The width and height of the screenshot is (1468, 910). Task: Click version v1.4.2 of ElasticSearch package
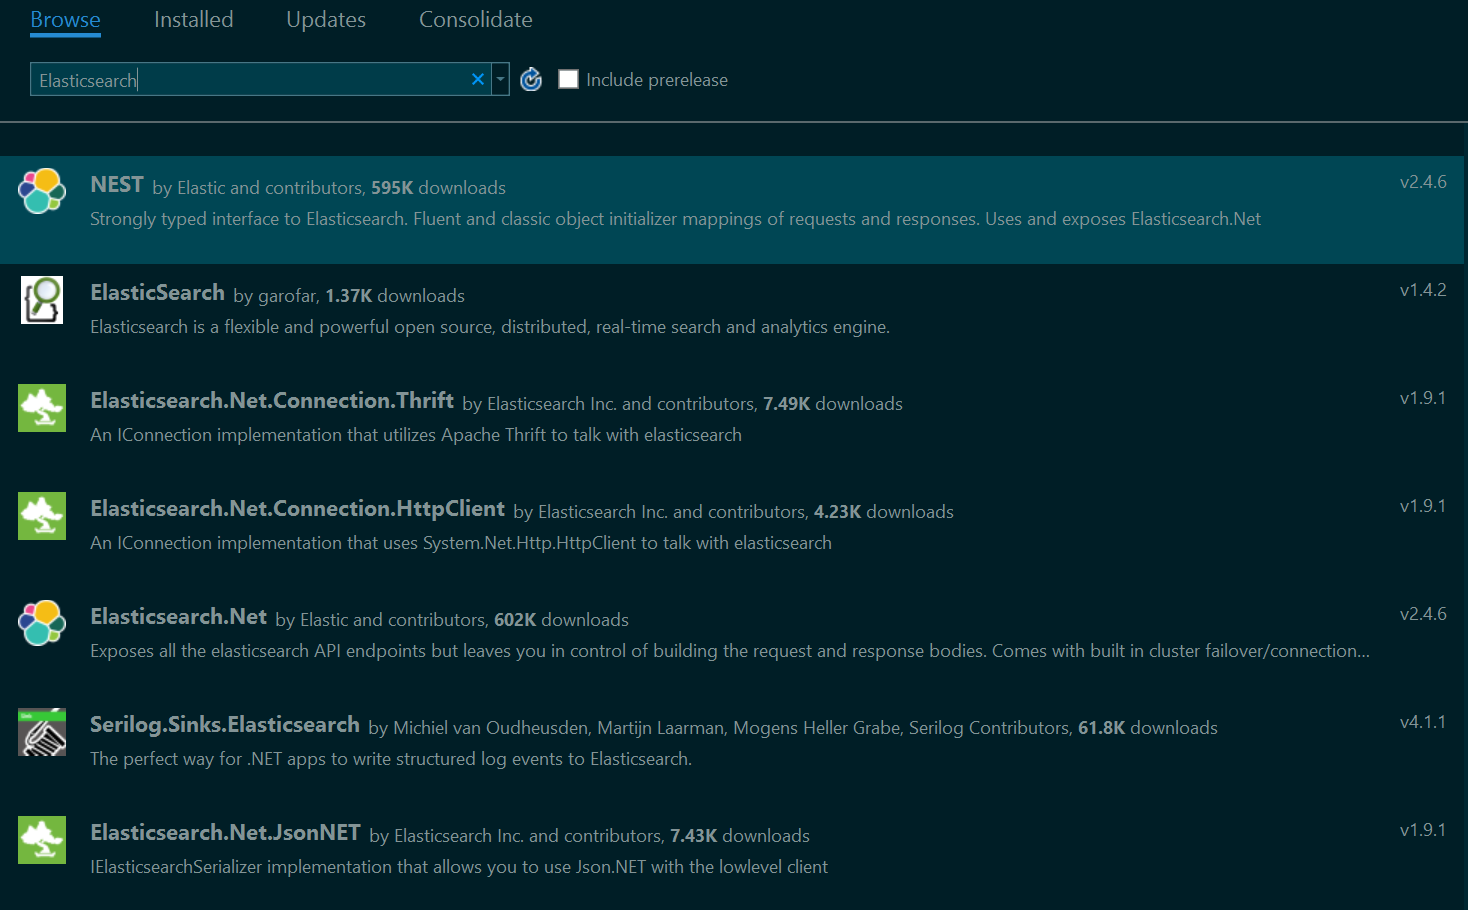1423,290
